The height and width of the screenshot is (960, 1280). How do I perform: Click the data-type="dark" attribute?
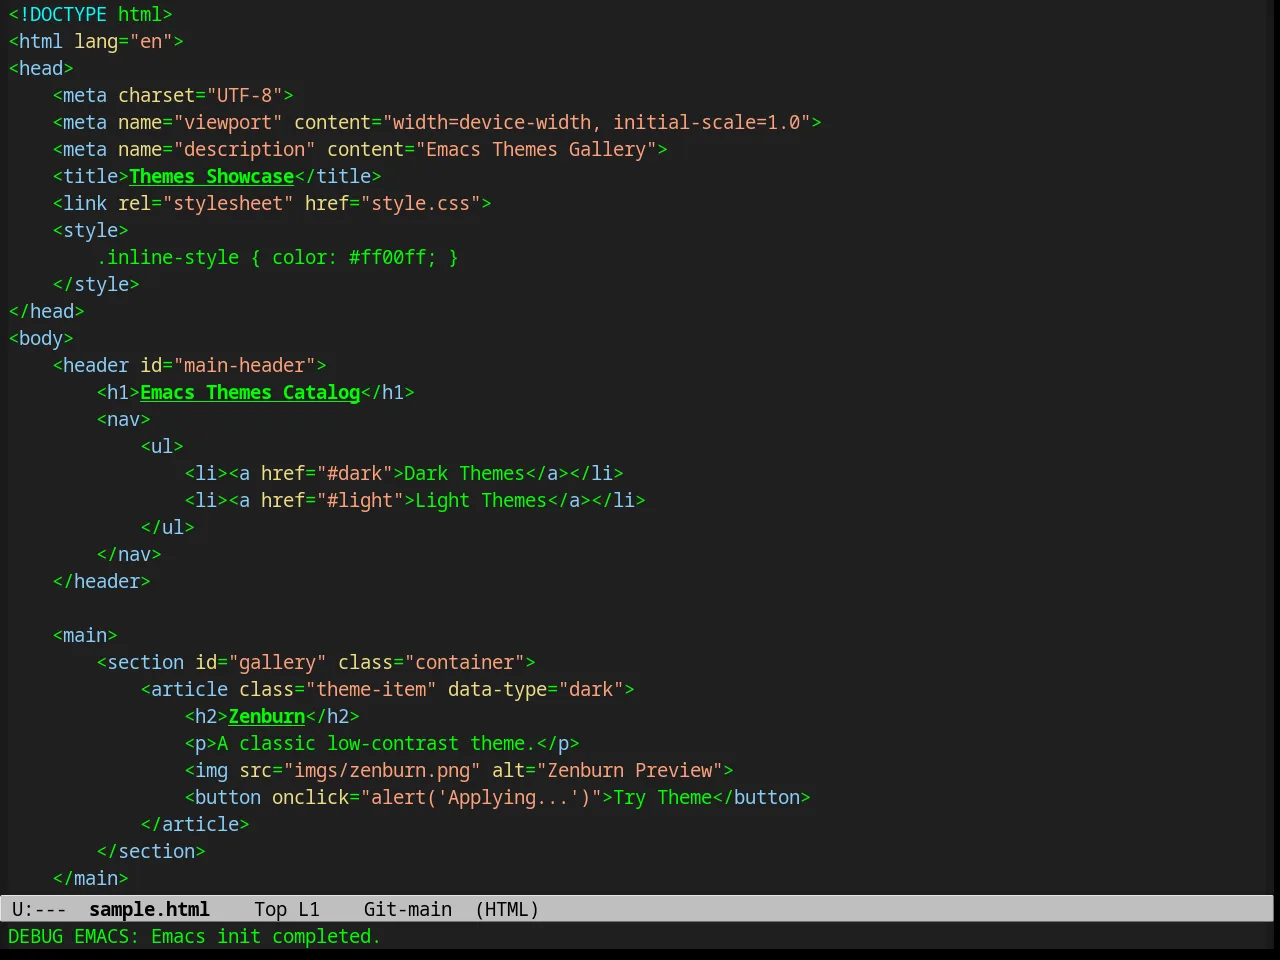[536, 689]
